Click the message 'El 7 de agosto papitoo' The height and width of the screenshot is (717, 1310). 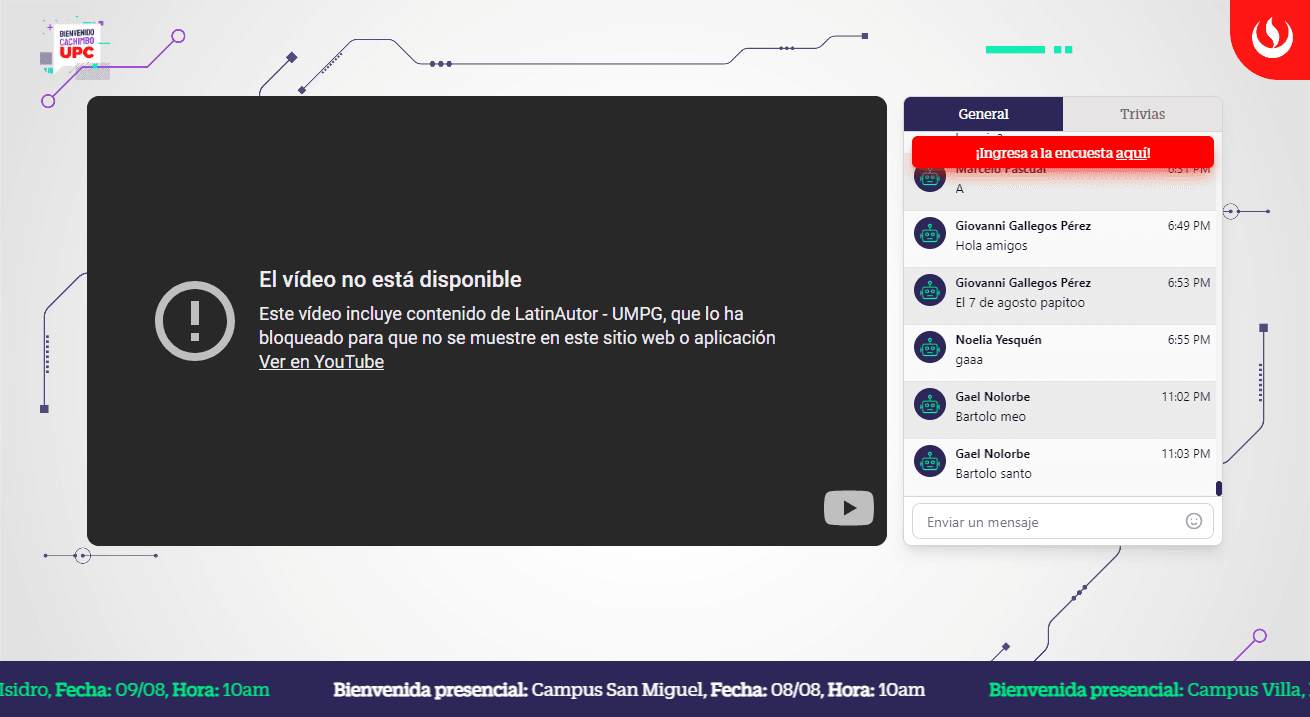(1020, 303)
